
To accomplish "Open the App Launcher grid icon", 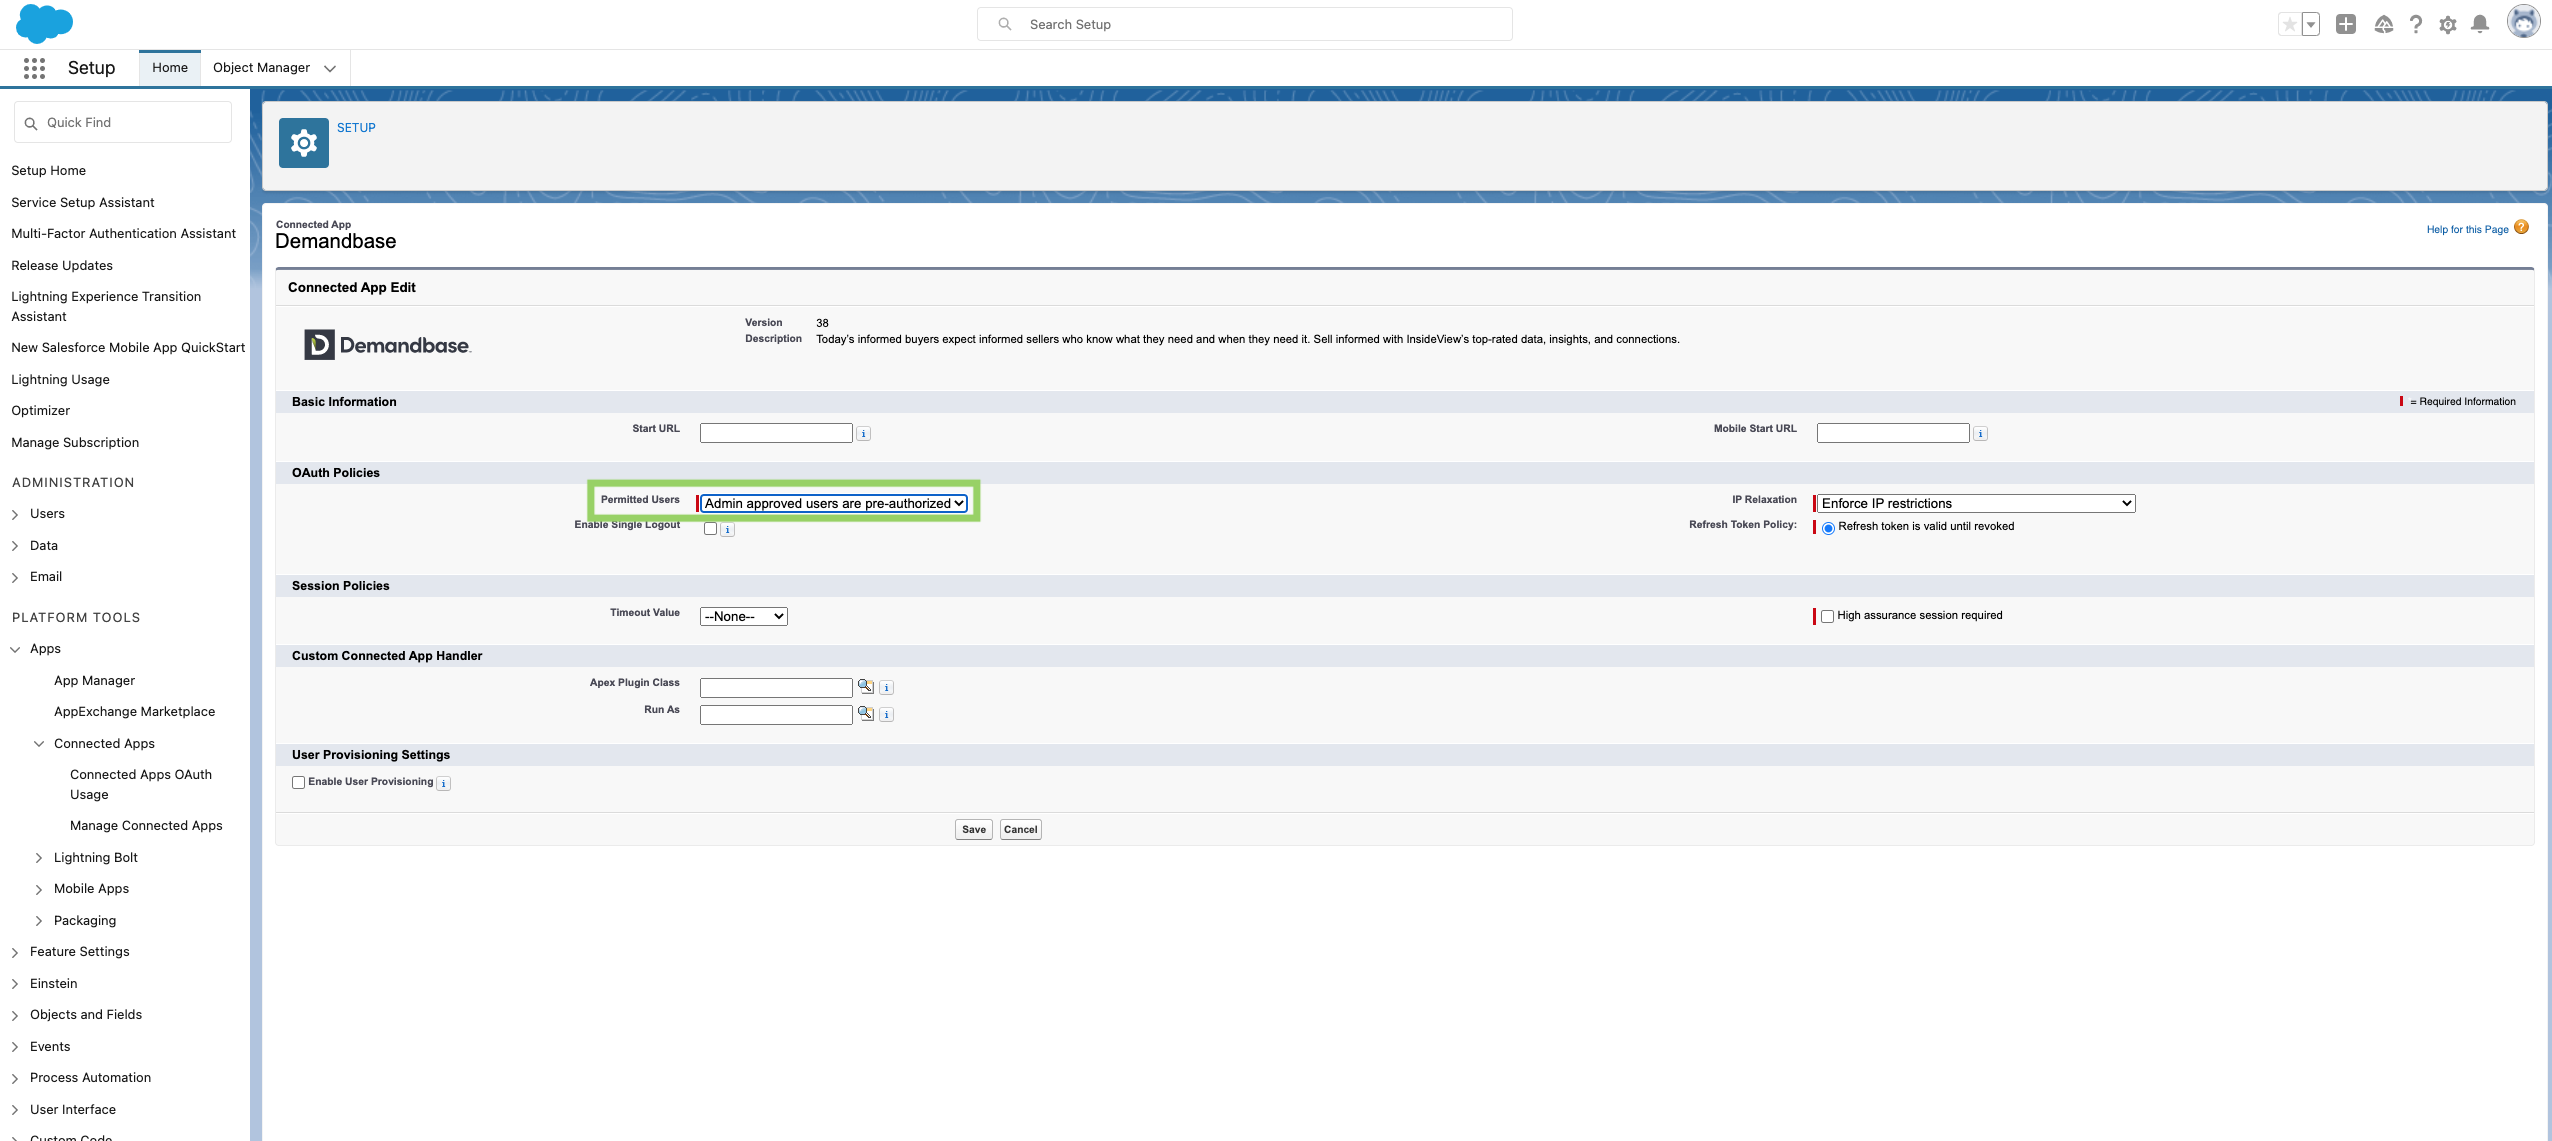I will (34, 68).
